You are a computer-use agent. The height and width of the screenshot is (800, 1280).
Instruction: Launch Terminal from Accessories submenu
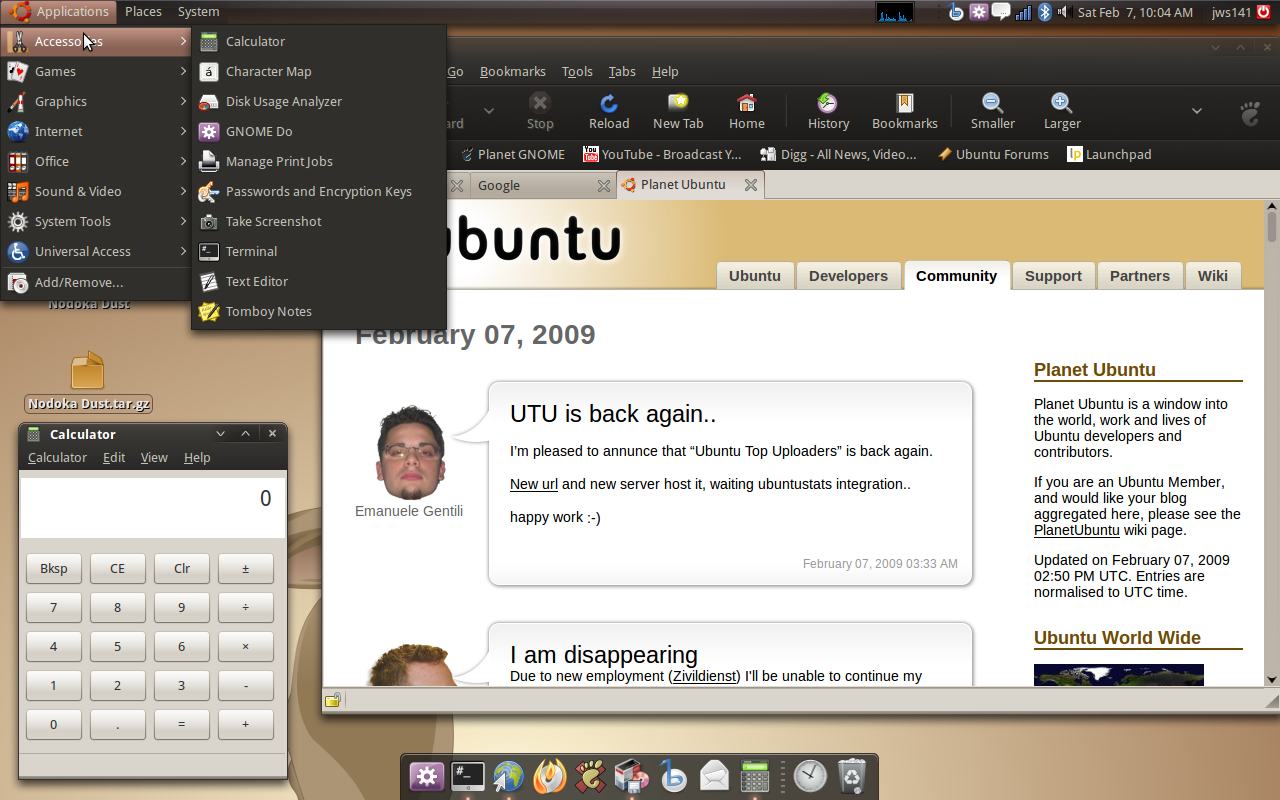(319, 251)
